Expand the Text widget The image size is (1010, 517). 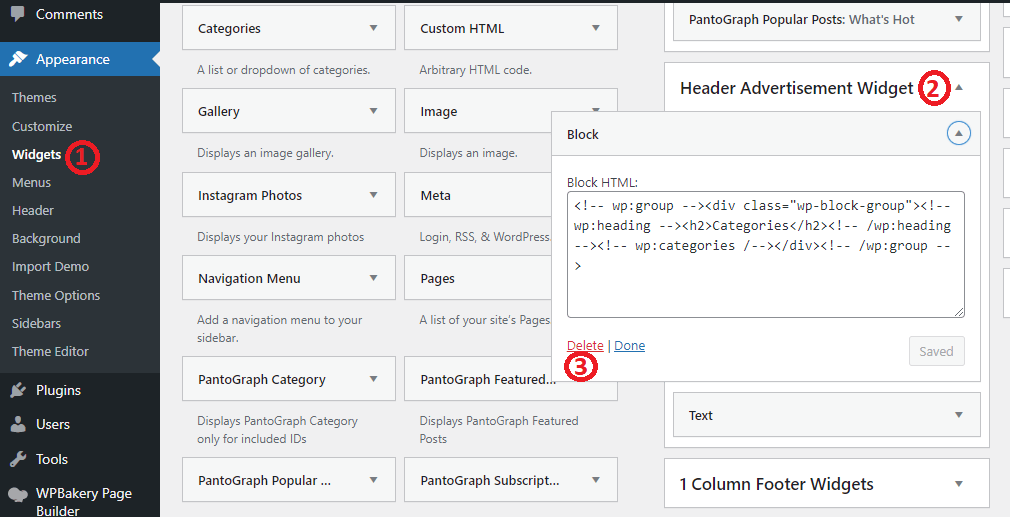pyautogui.click(x=958, y=415)
